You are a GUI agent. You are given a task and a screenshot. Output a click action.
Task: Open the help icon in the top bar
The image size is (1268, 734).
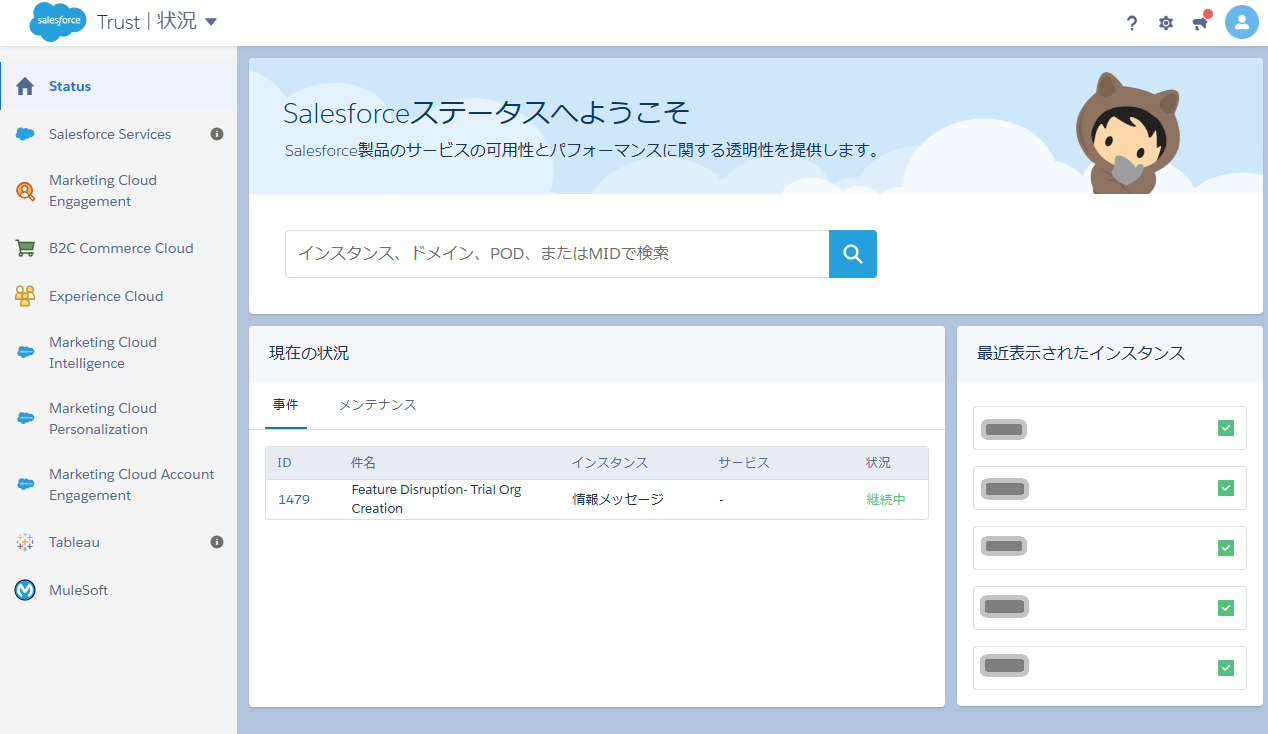tap(1131, 22)
